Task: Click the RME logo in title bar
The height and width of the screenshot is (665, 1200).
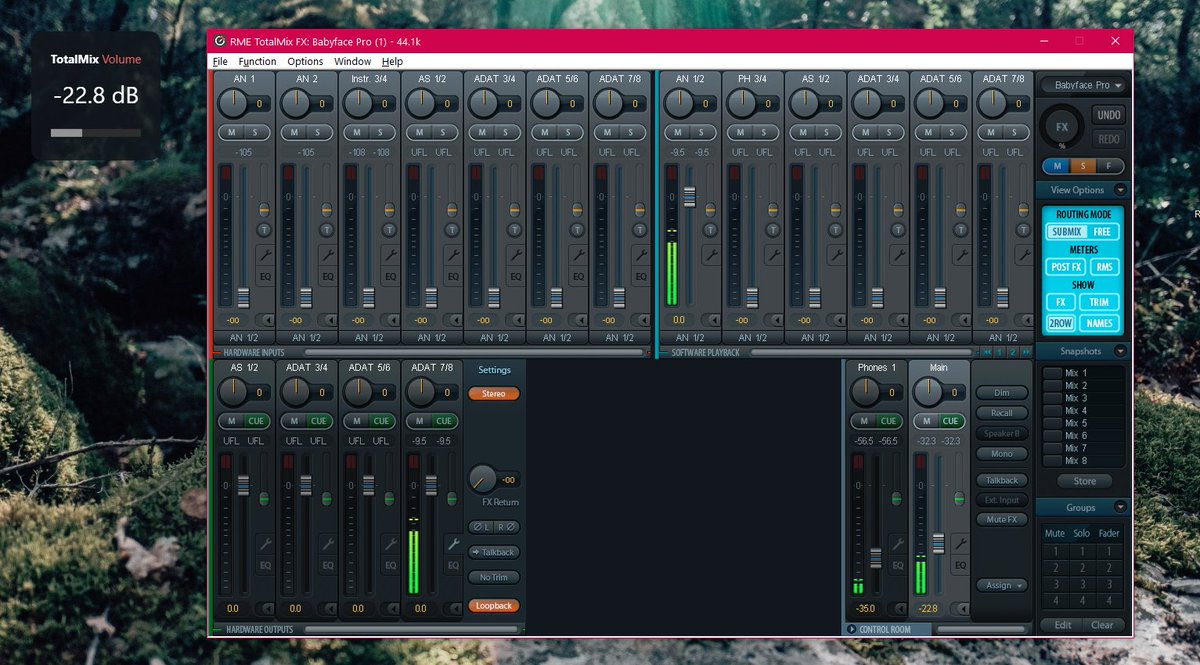Action: pyautogui.click(x=220, y=41)
